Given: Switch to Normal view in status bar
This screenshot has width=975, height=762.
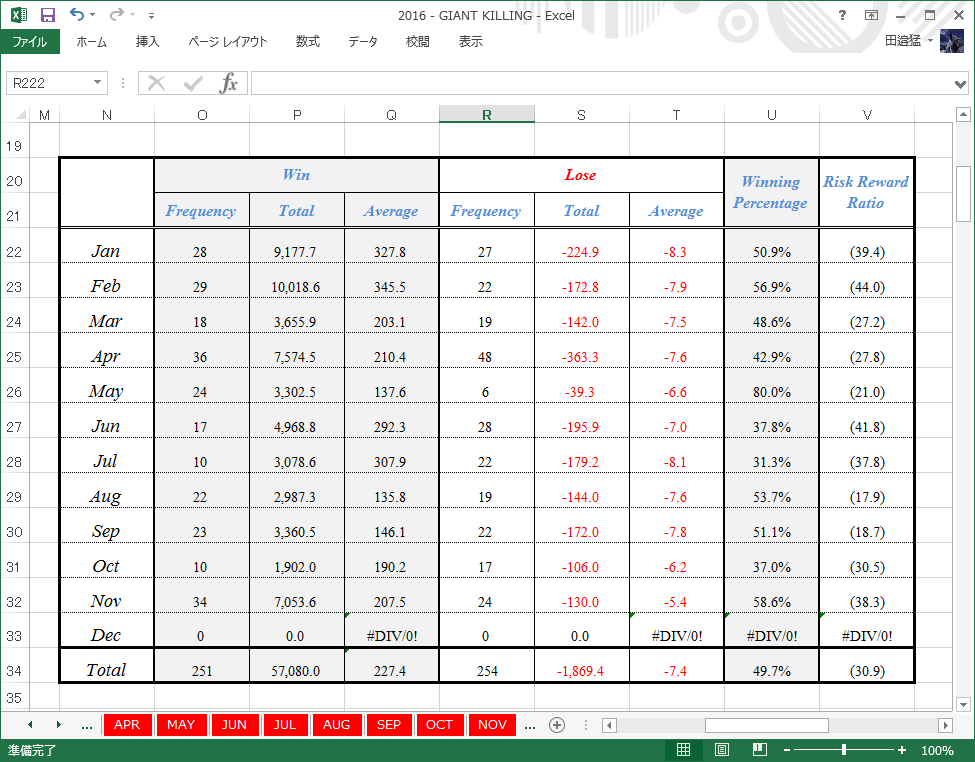Looking at the screenshot, I should coord(683,750).
